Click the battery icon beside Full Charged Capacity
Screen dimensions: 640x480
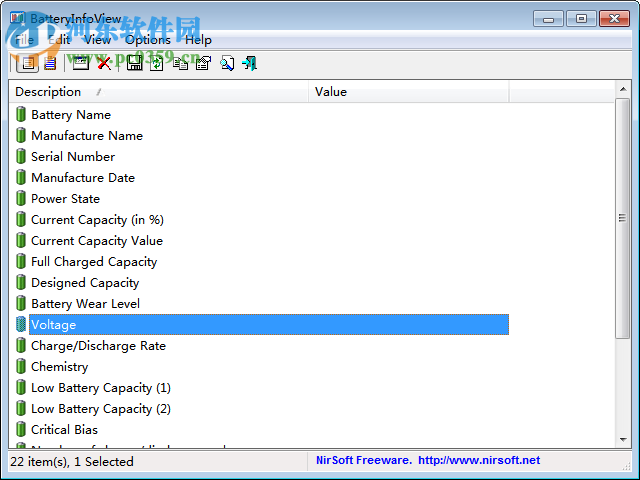click(20, 261)
